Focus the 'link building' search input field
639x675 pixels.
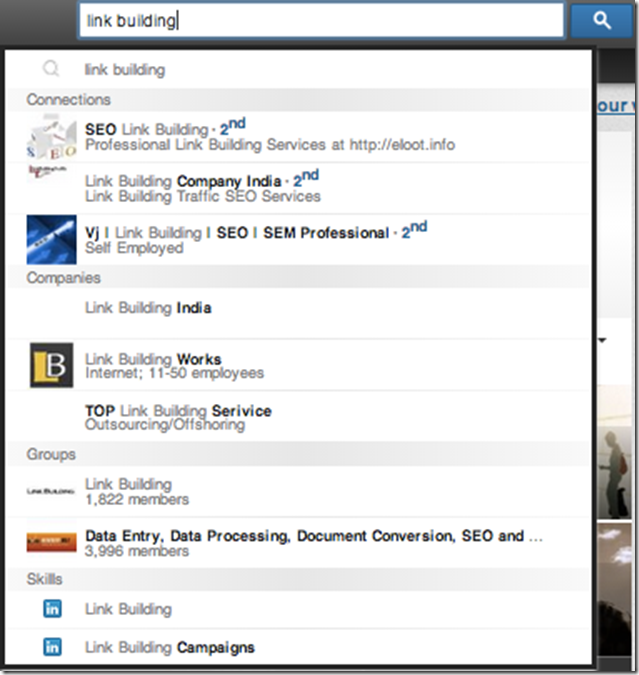pyautogui.click(x=321, y=20)
